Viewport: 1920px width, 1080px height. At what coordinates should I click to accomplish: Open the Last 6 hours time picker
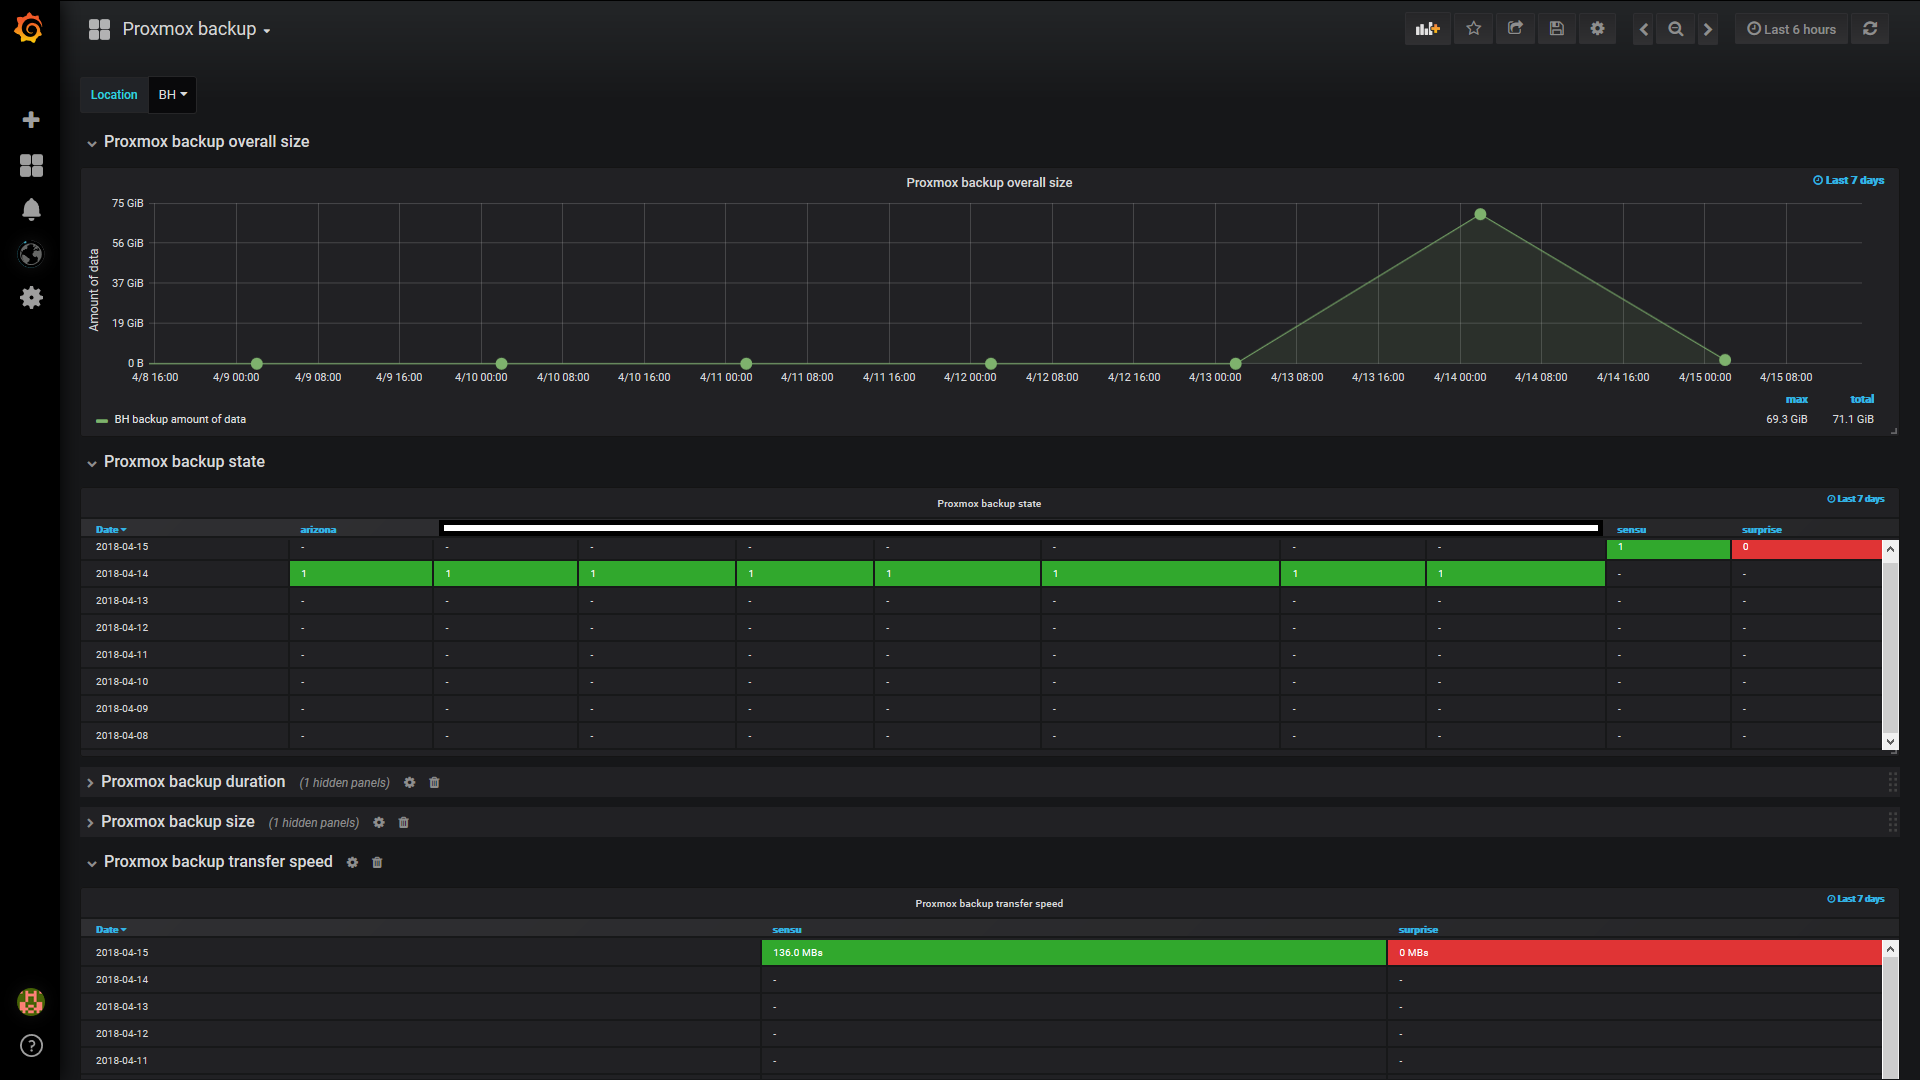[x=1791, y=29]
